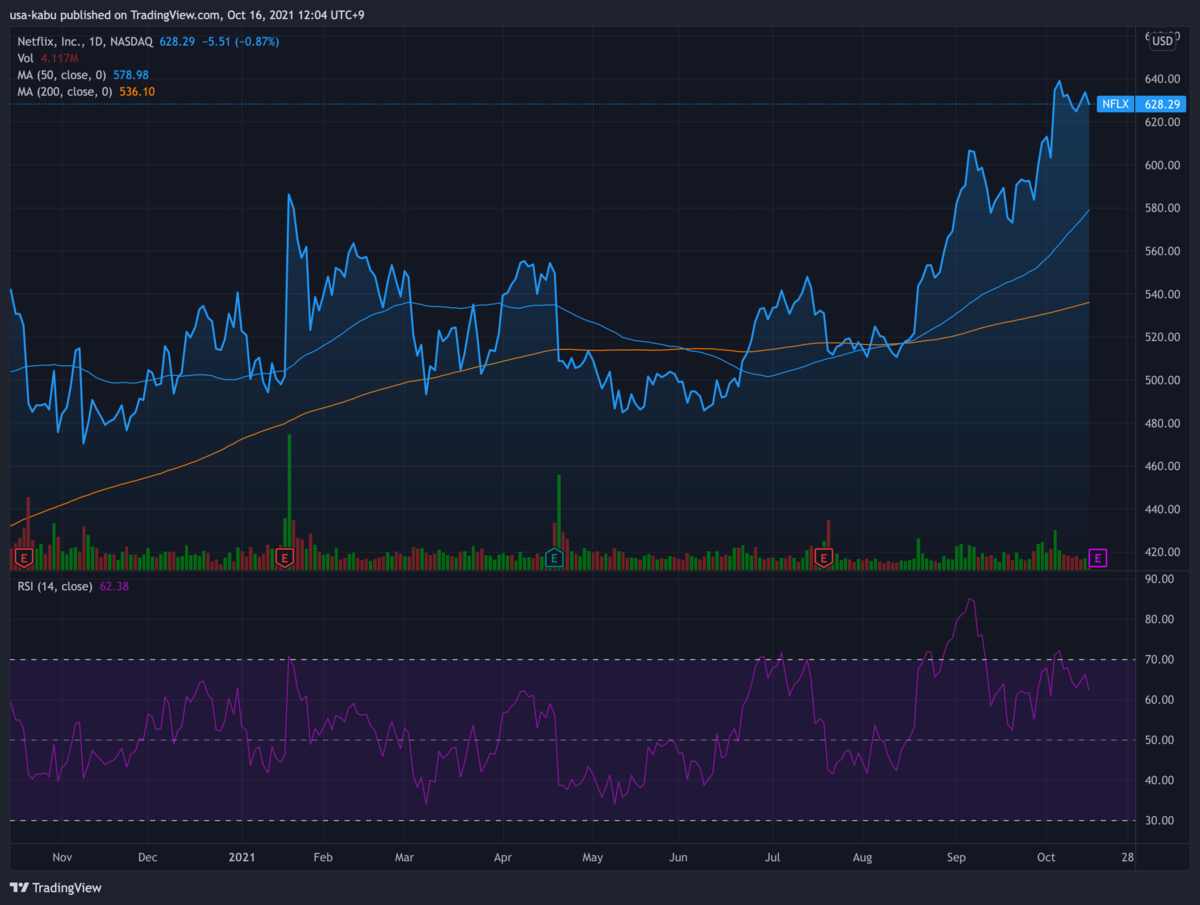Screen dimensions: 1200x905
Task: Click the 520.00 price axis label
Action: click(x=1163, y=337)
